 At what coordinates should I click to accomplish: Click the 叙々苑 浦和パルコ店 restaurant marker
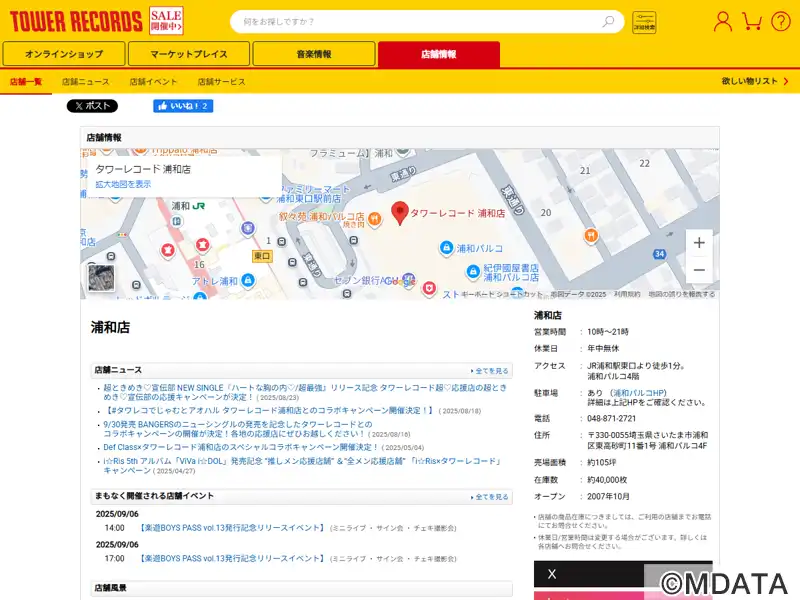pyautogui.click(x=374, y=218)
